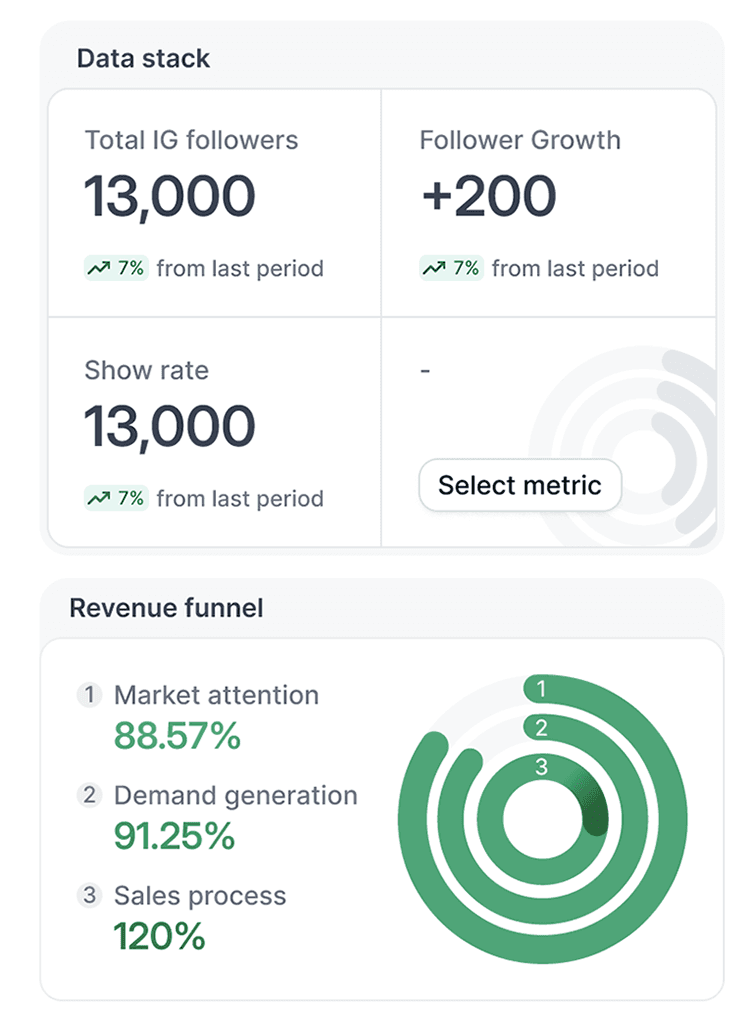Screen dimensions: 754x1024
Task: Click the number 3 badge beside Sales process
Action: 89,895
